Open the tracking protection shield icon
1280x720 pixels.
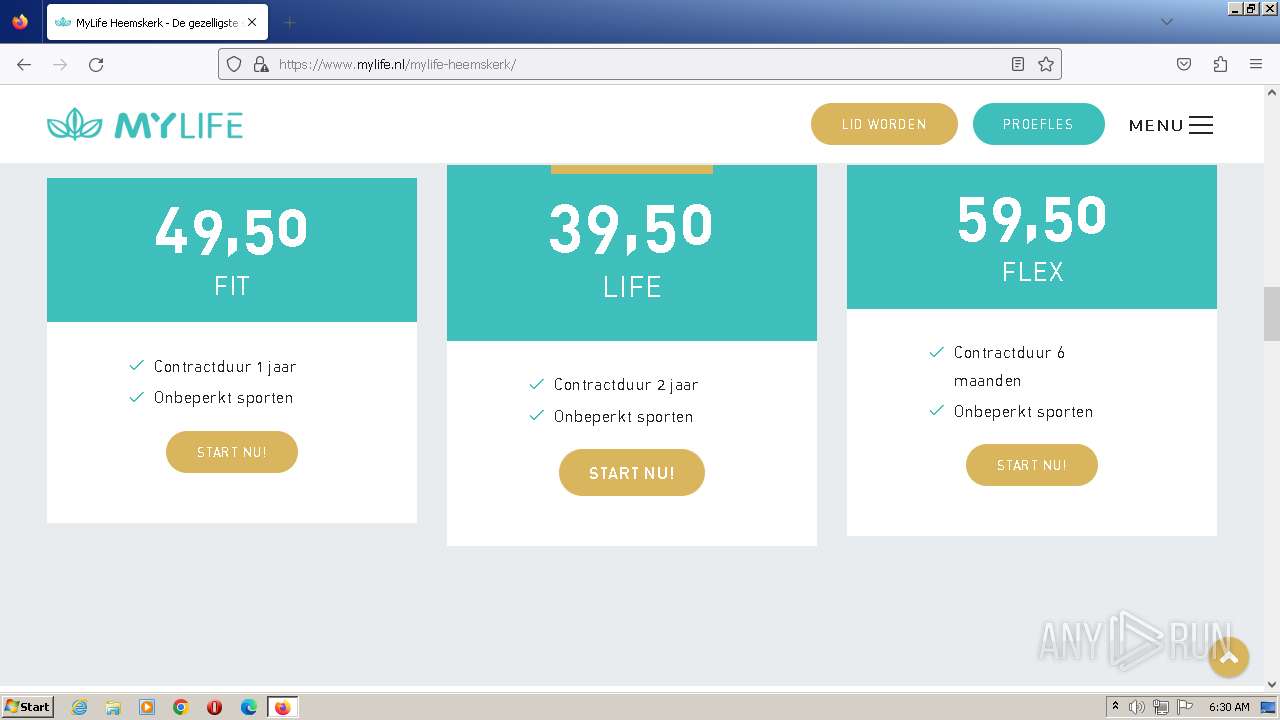(234, 64)
